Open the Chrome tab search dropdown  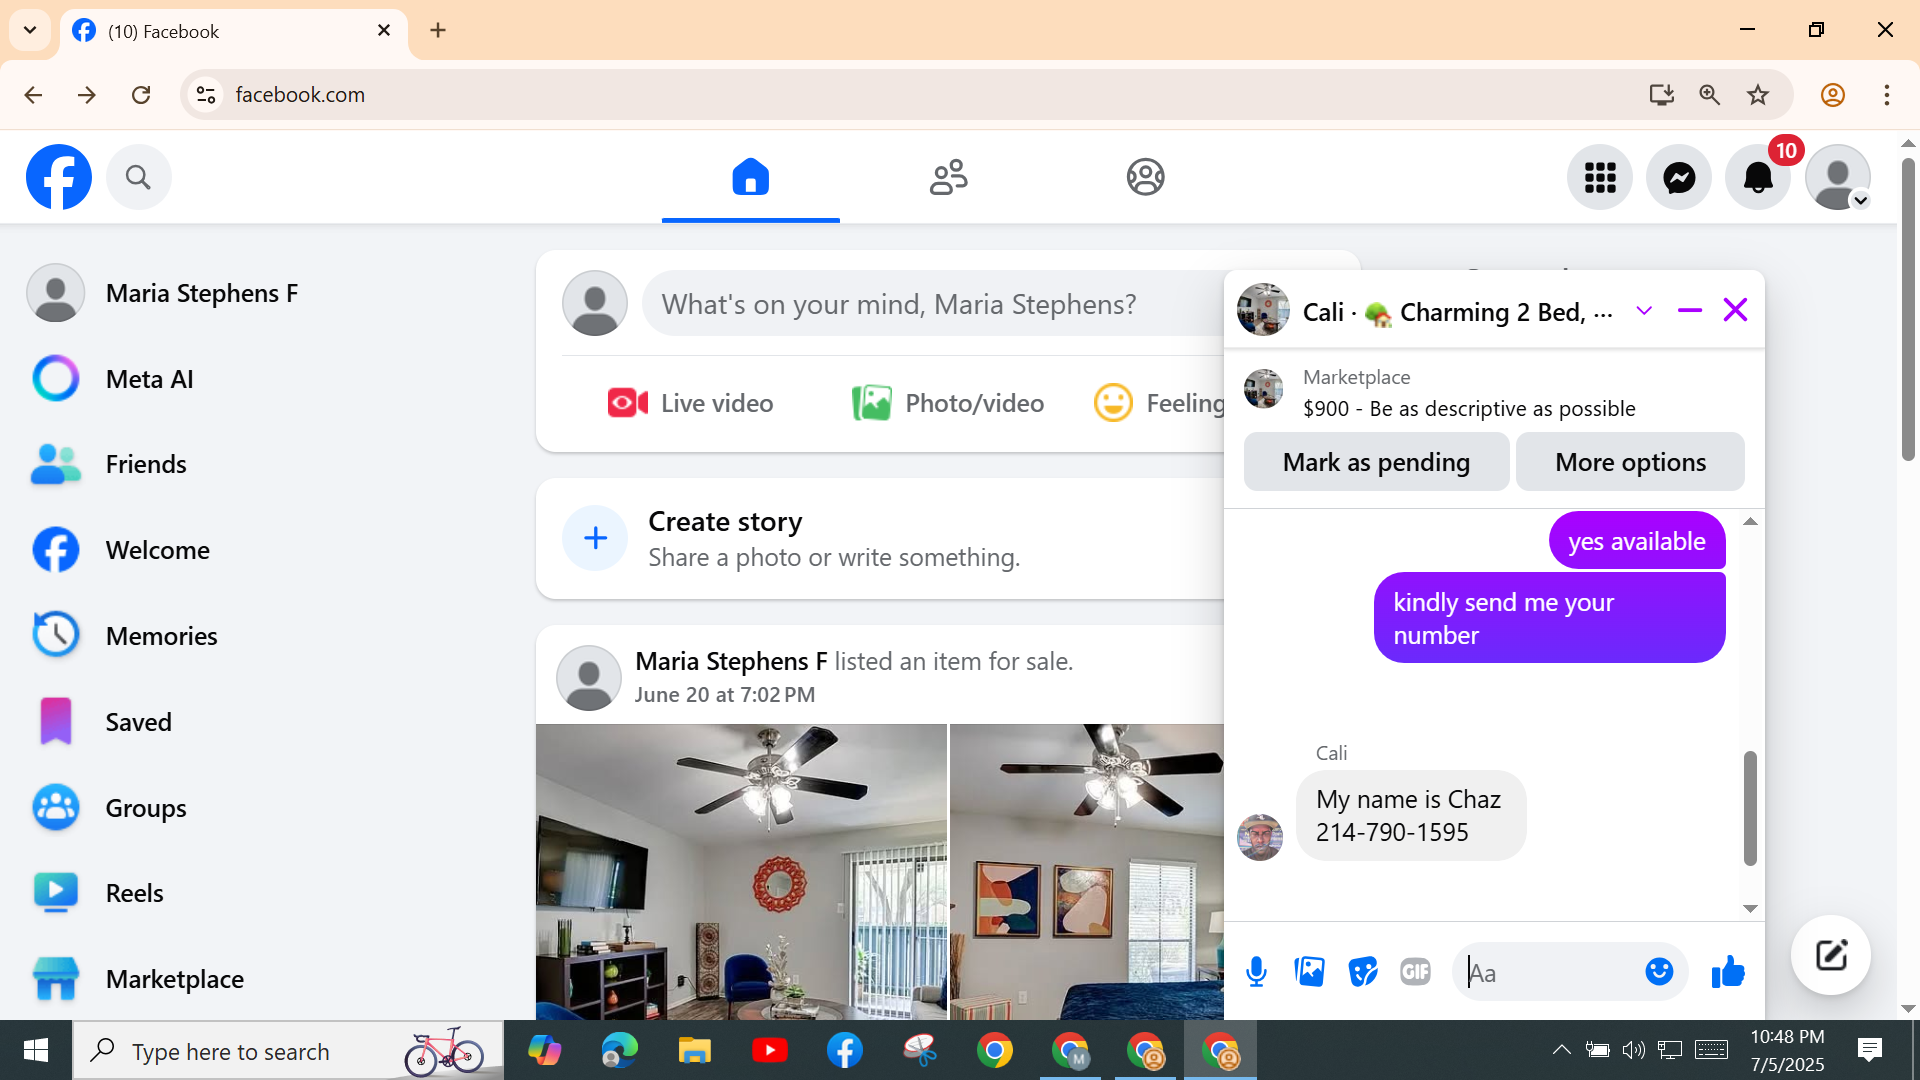point(30,30)
